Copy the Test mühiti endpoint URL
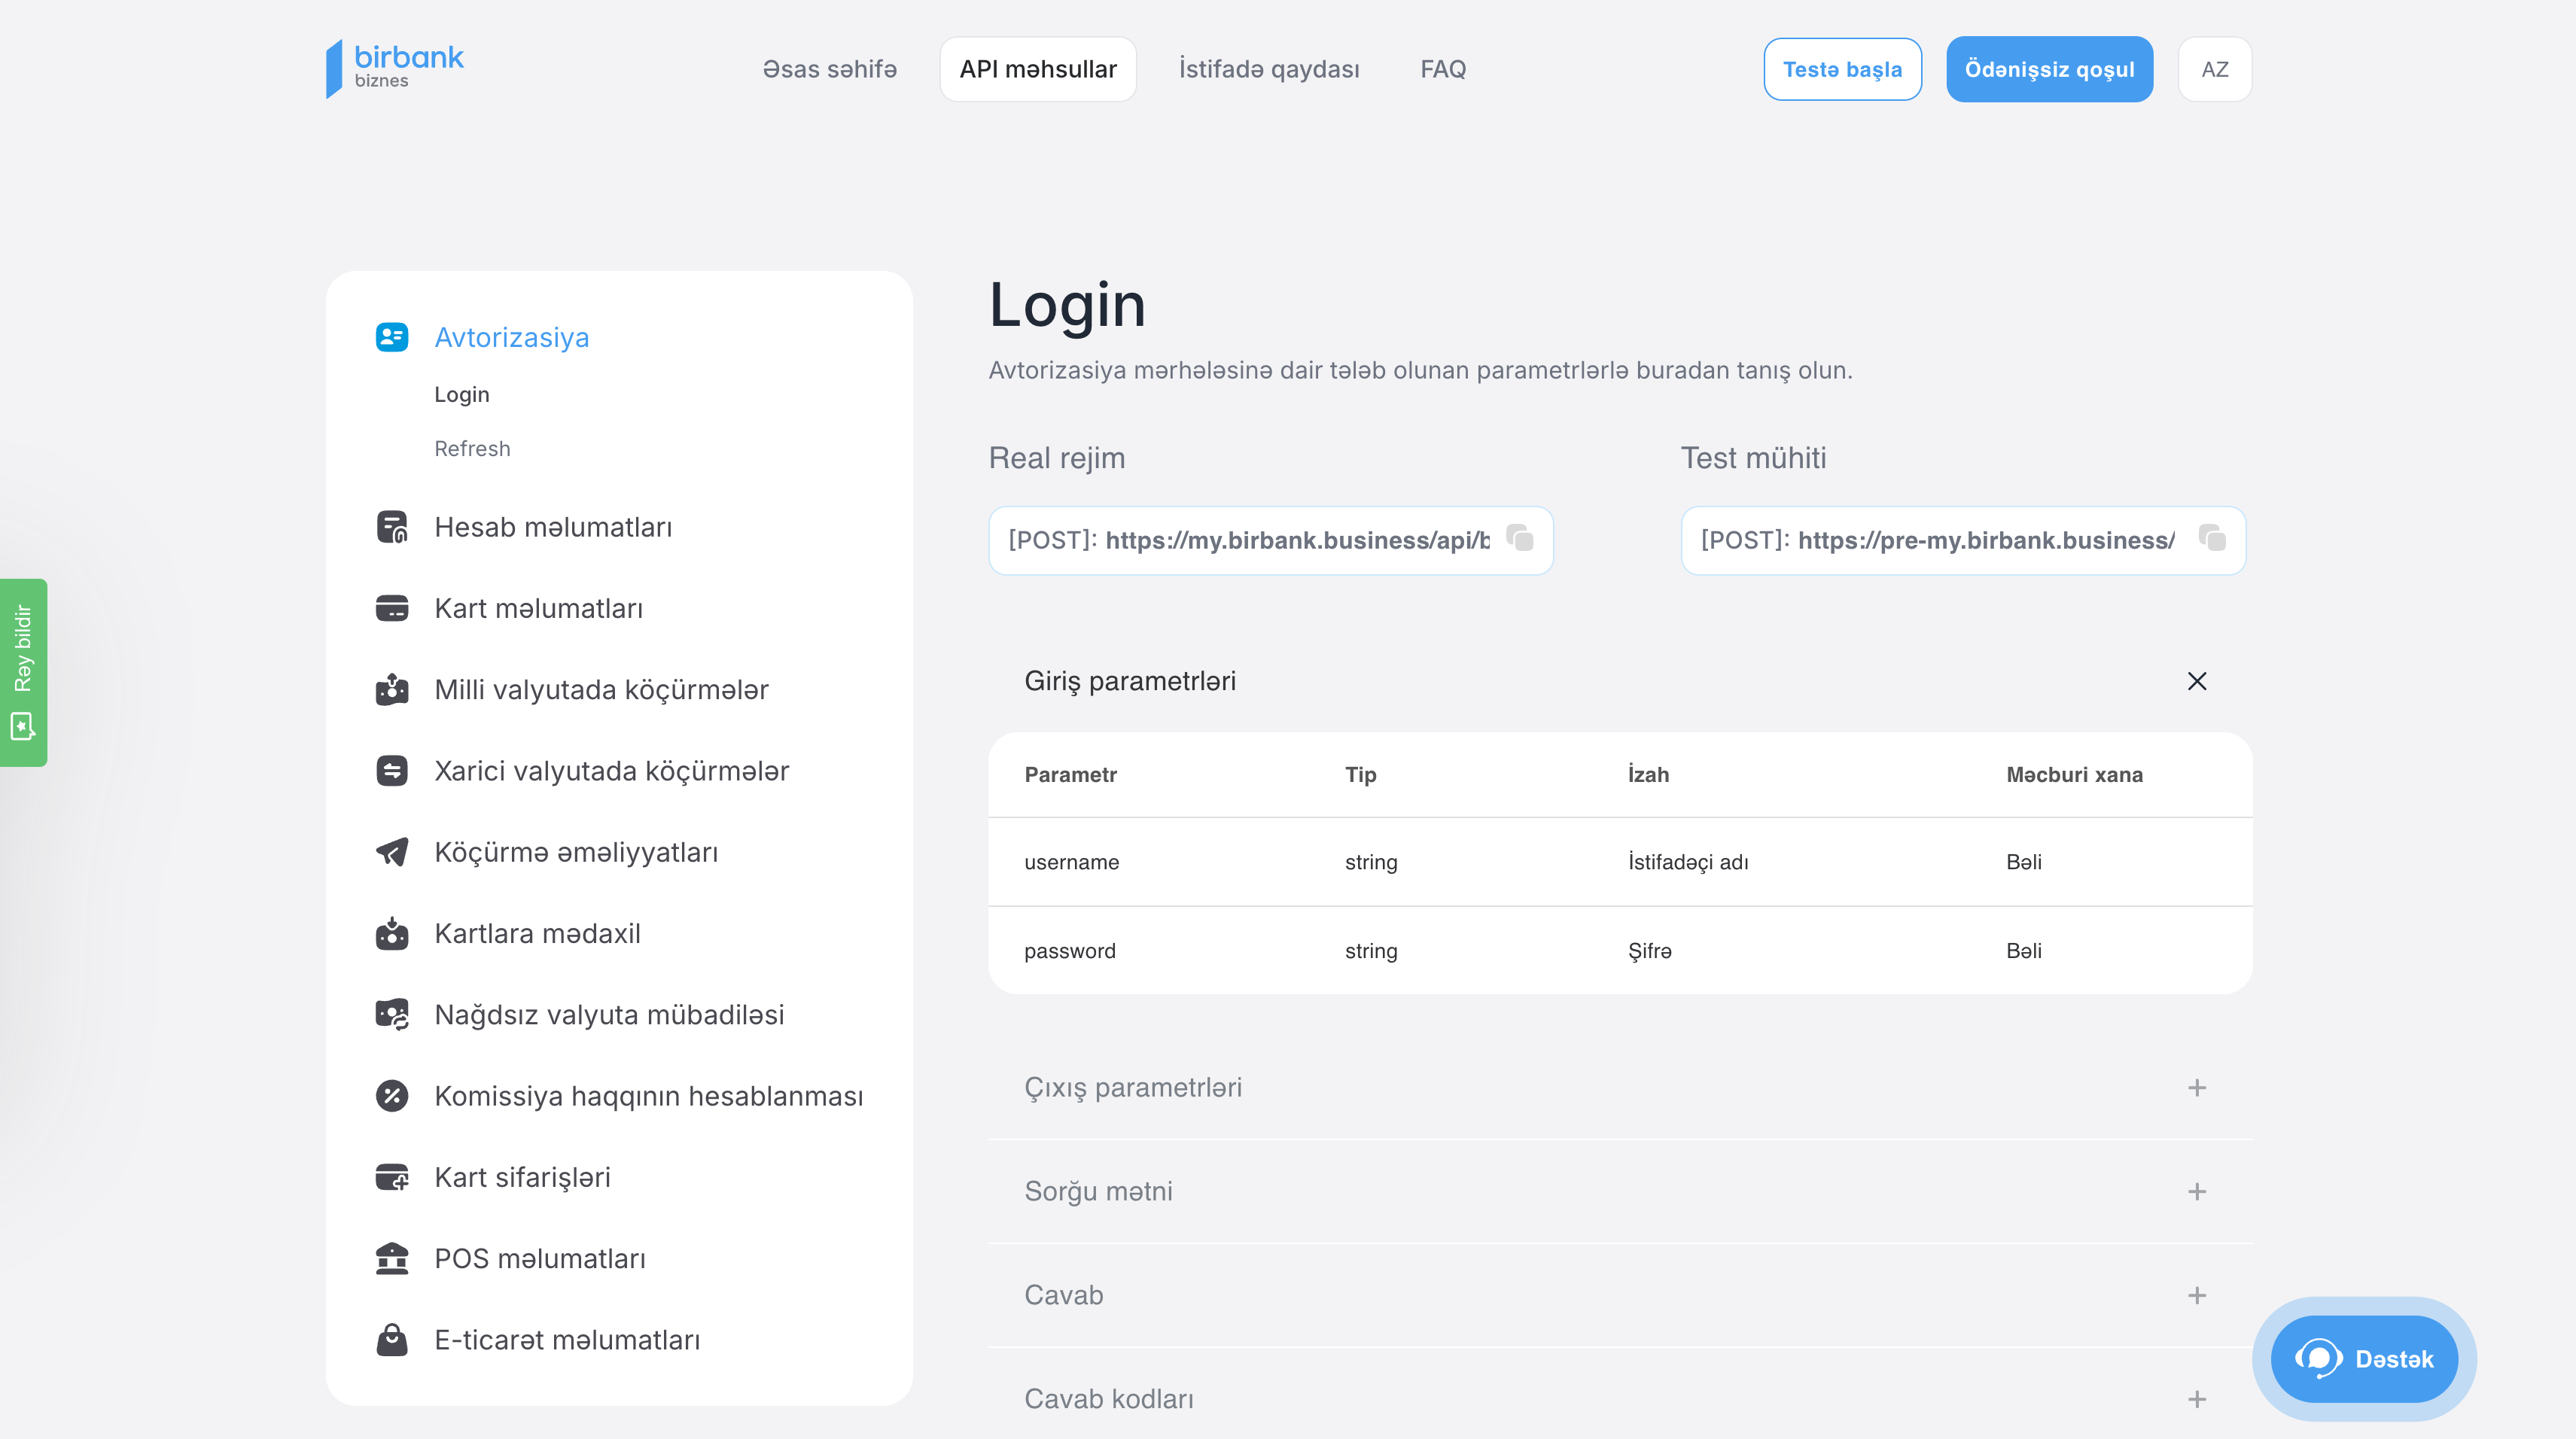The width and height of the screenshot is (2576, 1439). 2212,538
